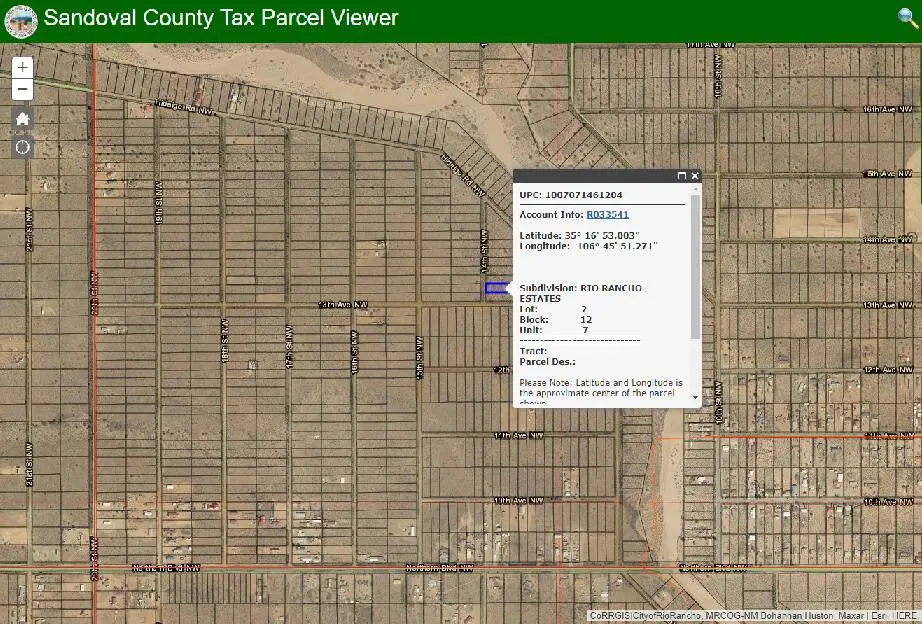The image size is (922, 624).
Task: Zoom in with the plus button
Action: (x=22, y=67)
